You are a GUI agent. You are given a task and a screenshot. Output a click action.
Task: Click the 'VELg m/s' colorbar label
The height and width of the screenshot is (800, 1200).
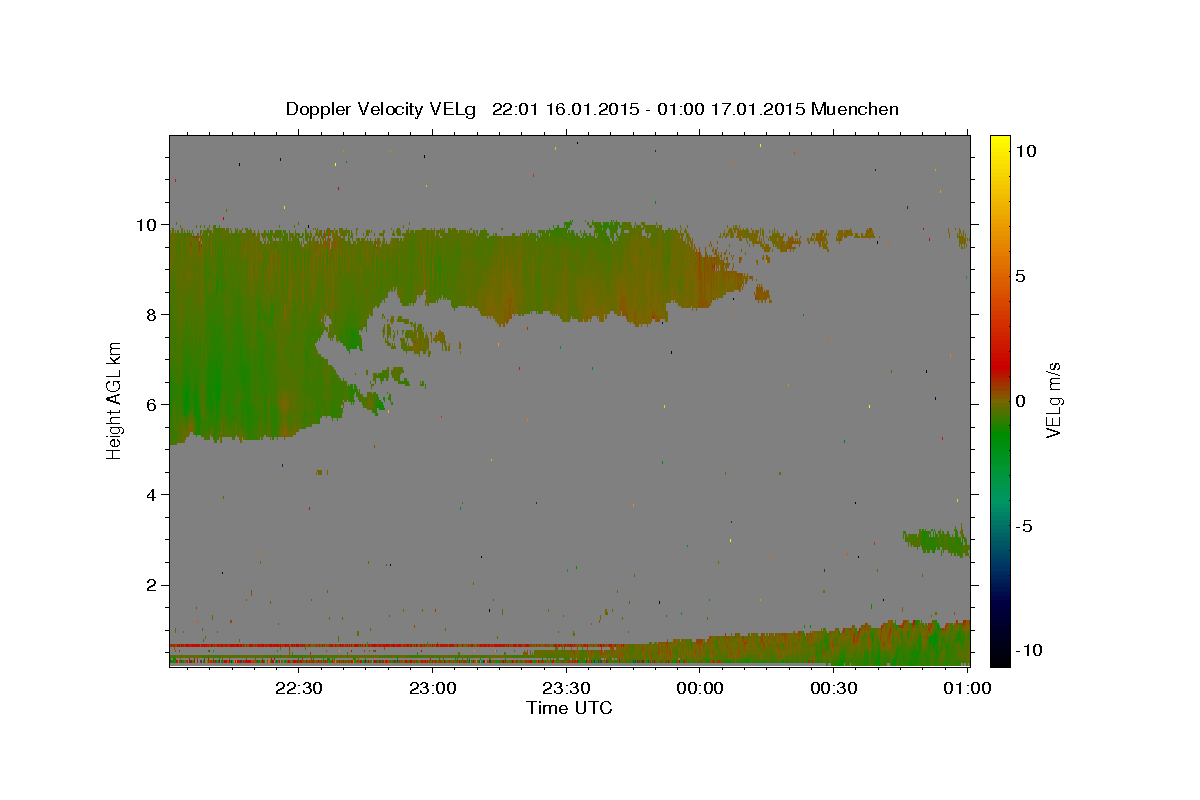tap(1053, 400)
